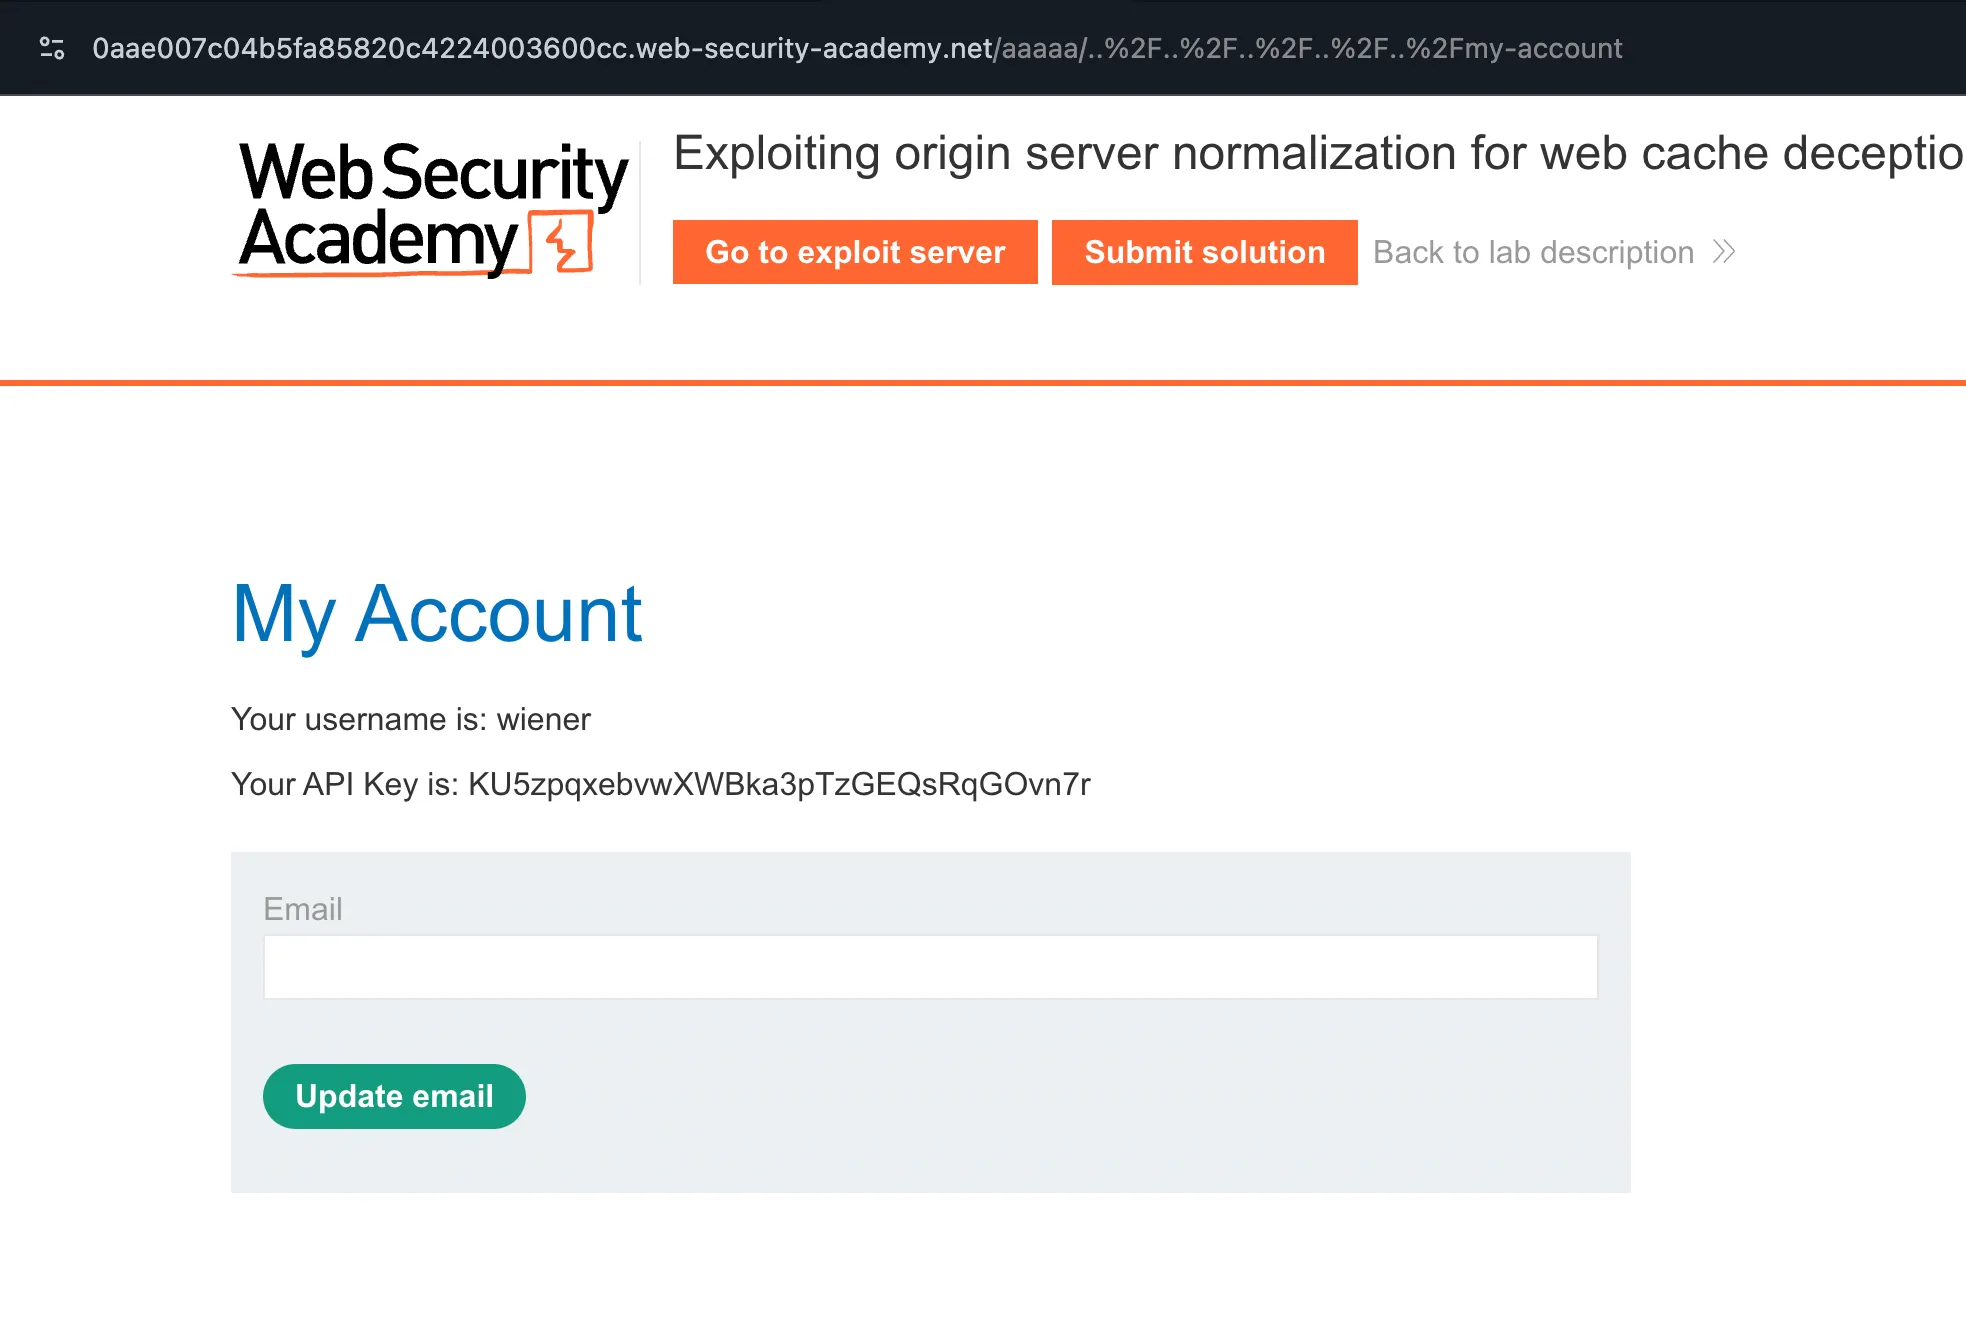Click the orange horizontal divider line
Viewport: 1966px width, 1328px height.
point(983,382)
